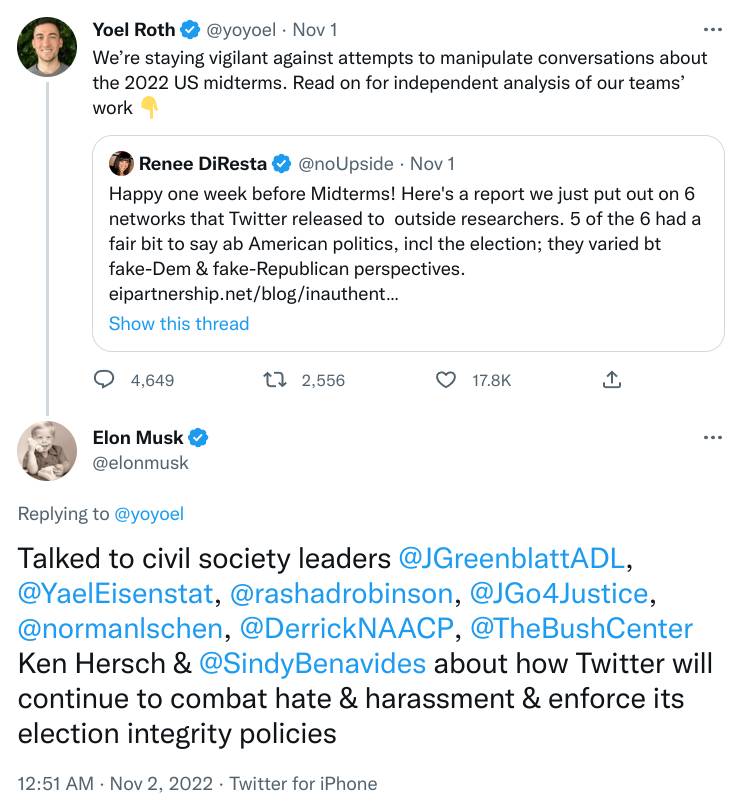
Task: Open the more options menu on Elon Musk's tweet
Action: click(x=712, y=438)
